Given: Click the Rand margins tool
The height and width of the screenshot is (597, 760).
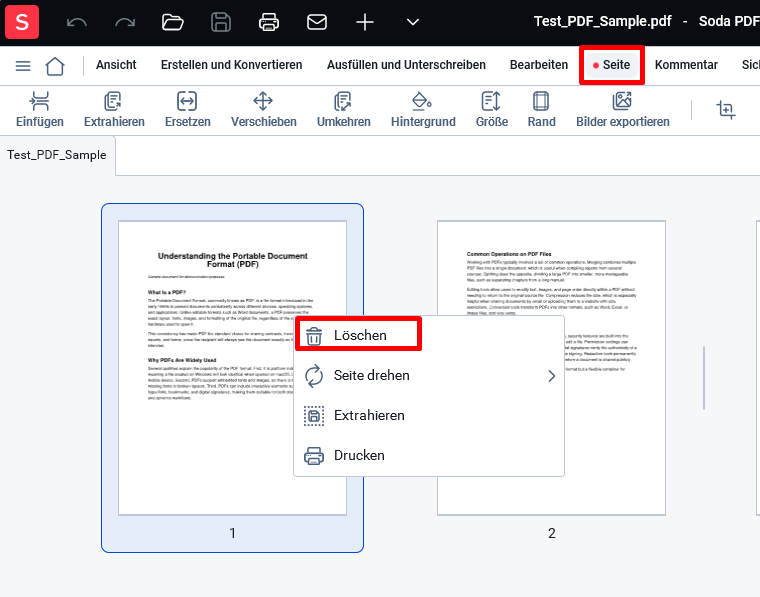Looking at the screenshot, I should [x=541, y=110].
